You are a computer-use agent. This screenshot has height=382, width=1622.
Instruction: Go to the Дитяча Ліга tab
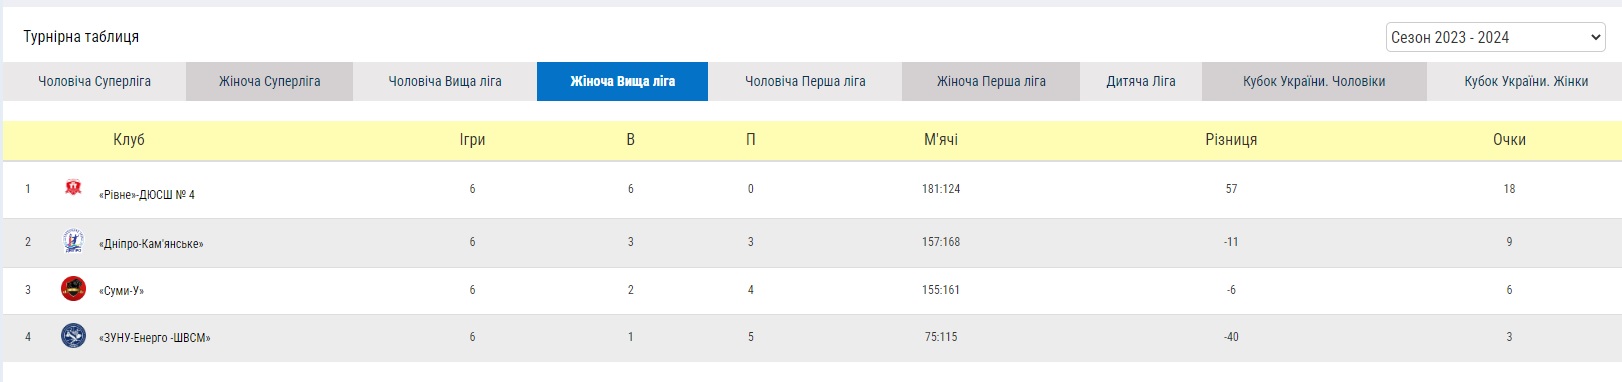tap(1141, 81)
